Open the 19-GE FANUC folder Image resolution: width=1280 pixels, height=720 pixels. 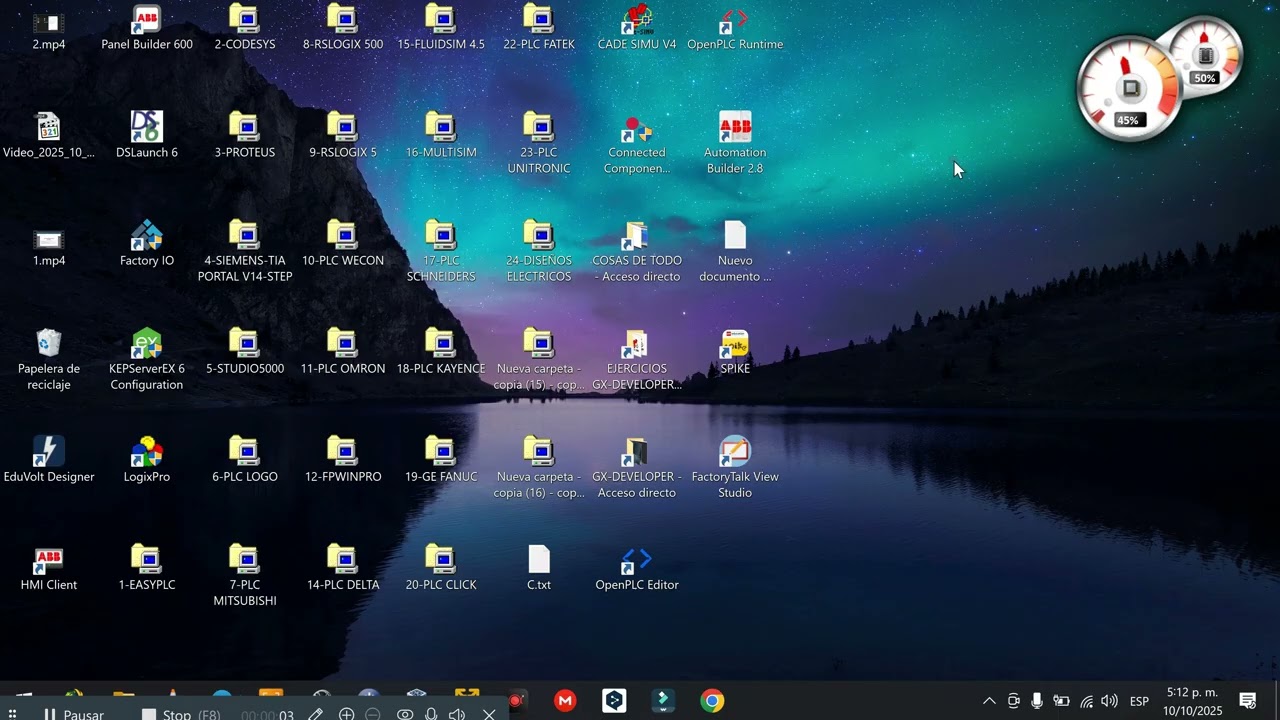pos(441,460)
